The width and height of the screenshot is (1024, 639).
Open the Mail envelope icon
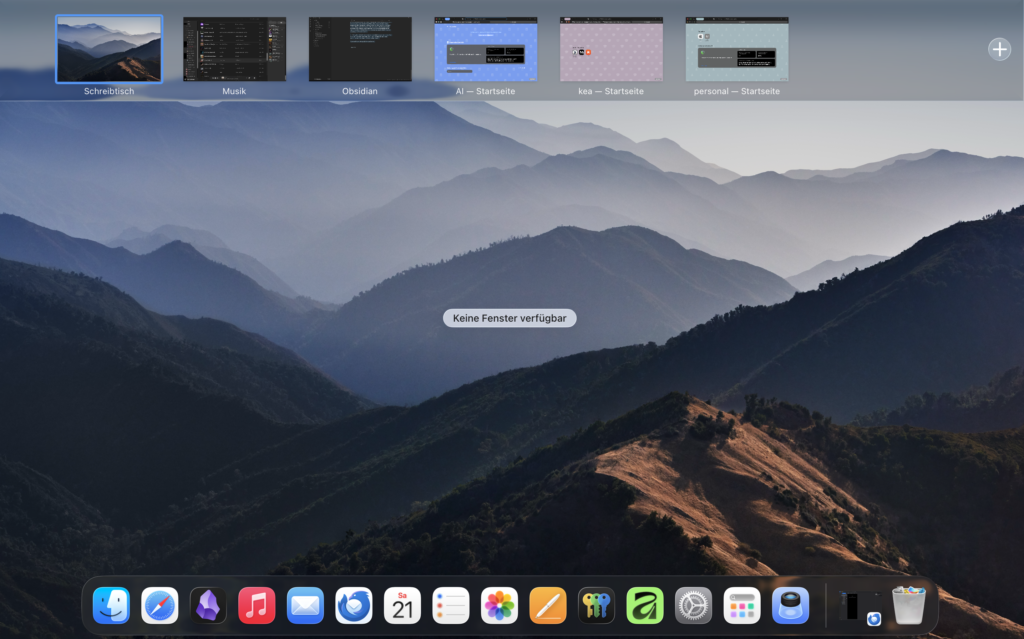[x=305, y=605]
